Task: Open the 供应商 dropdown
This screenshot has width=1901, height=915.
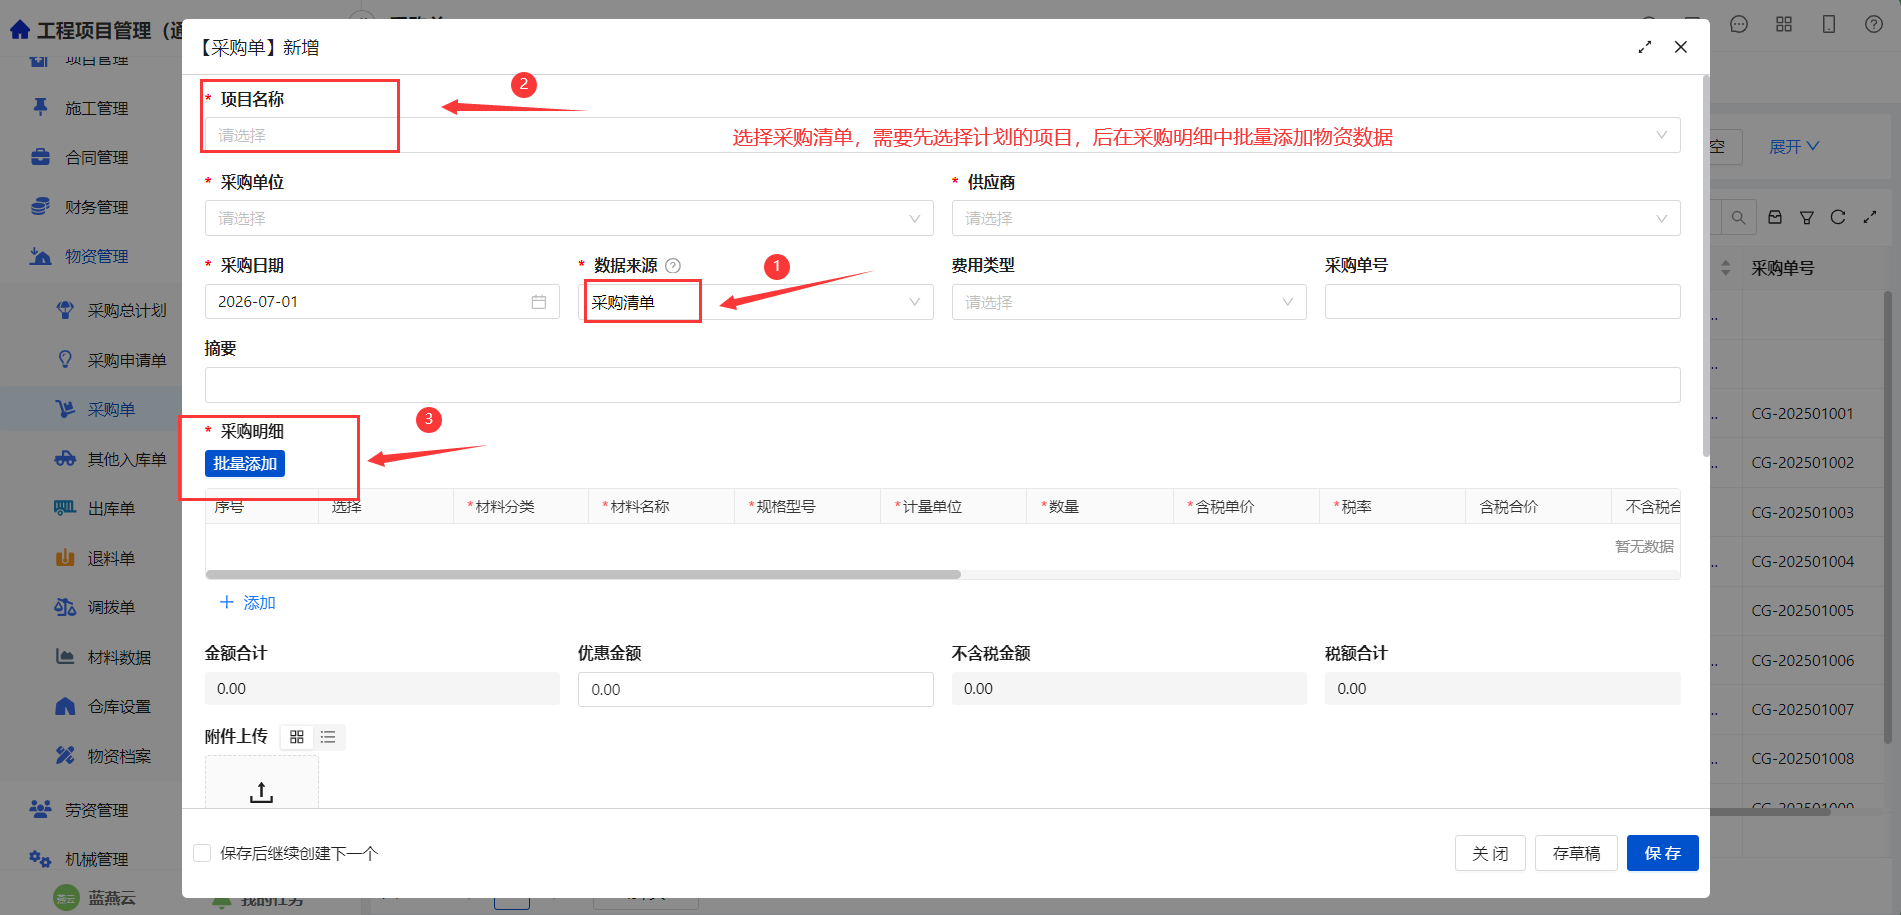Action: tap(1316, 218)
